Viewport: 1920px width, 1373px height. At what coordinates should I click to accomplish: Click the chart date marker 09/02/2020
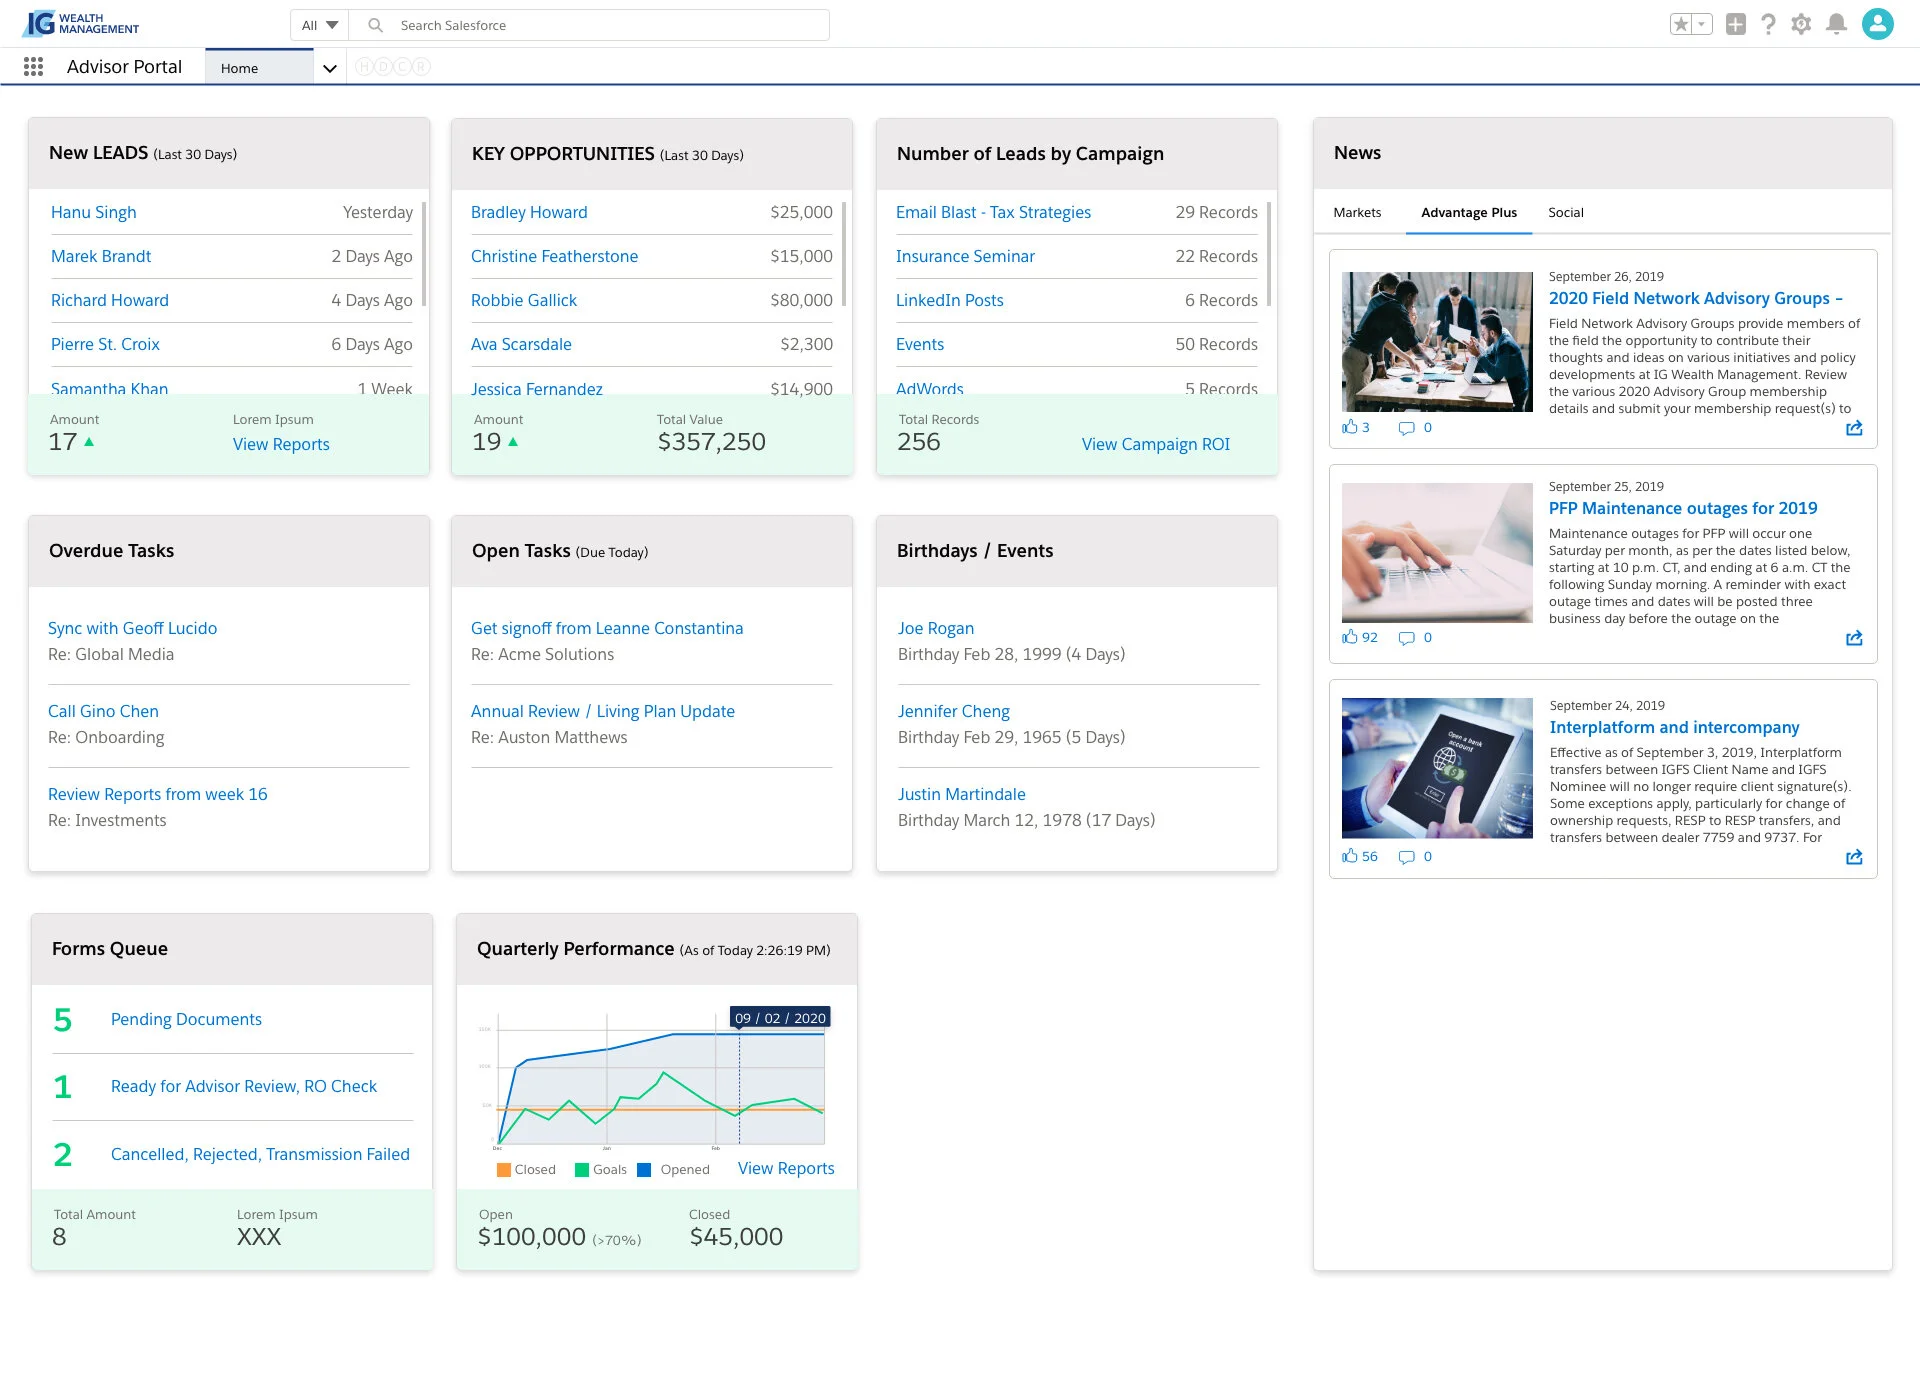pos(780,1018)
